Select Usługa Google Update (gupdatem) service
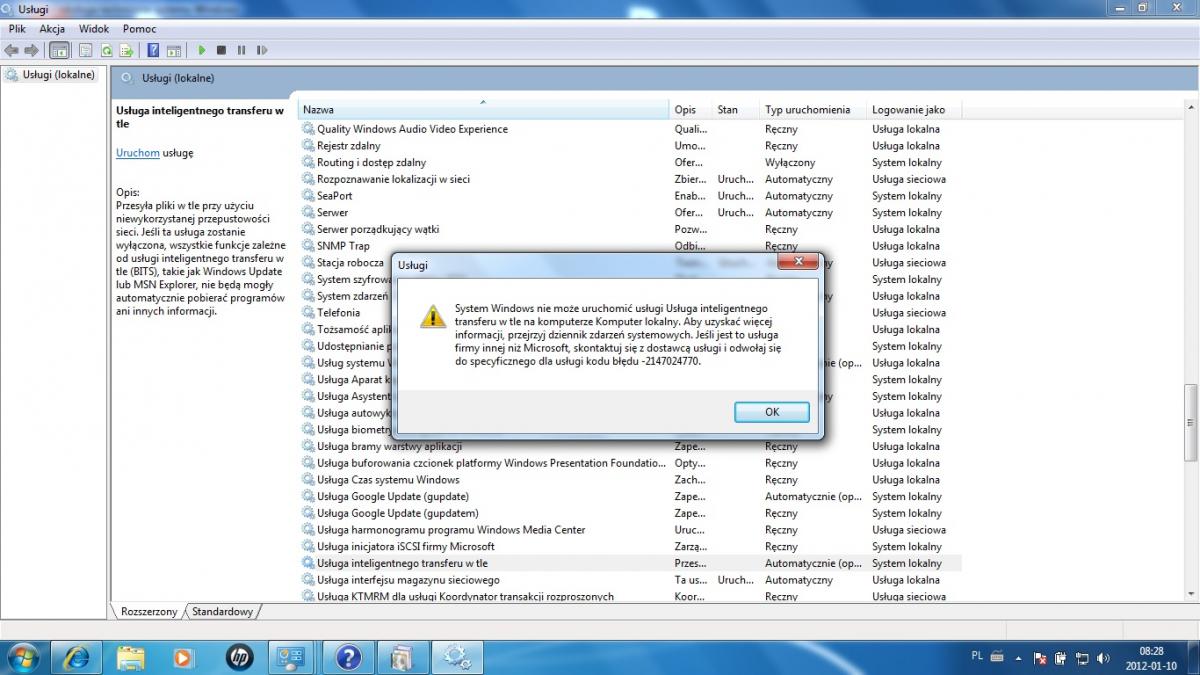Image resolution: width=1200 pixels, height=675 pixels. tap(630, 513)
